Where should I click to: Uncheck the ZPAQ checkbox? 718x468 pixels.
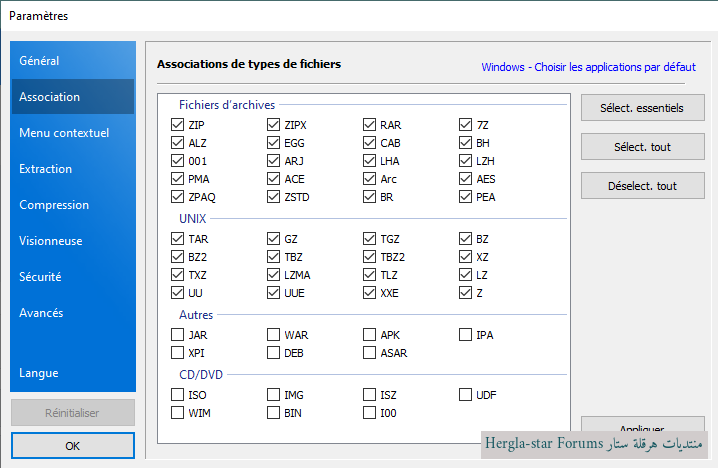click(177, 196)
